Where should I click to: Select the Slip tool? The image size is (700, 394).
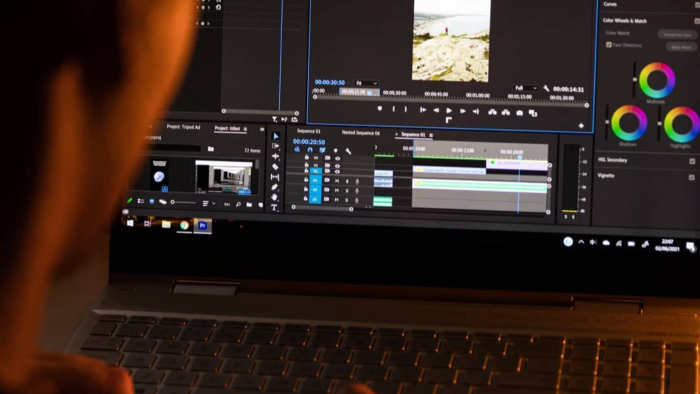pyautogui.click(x=275, y=177)
